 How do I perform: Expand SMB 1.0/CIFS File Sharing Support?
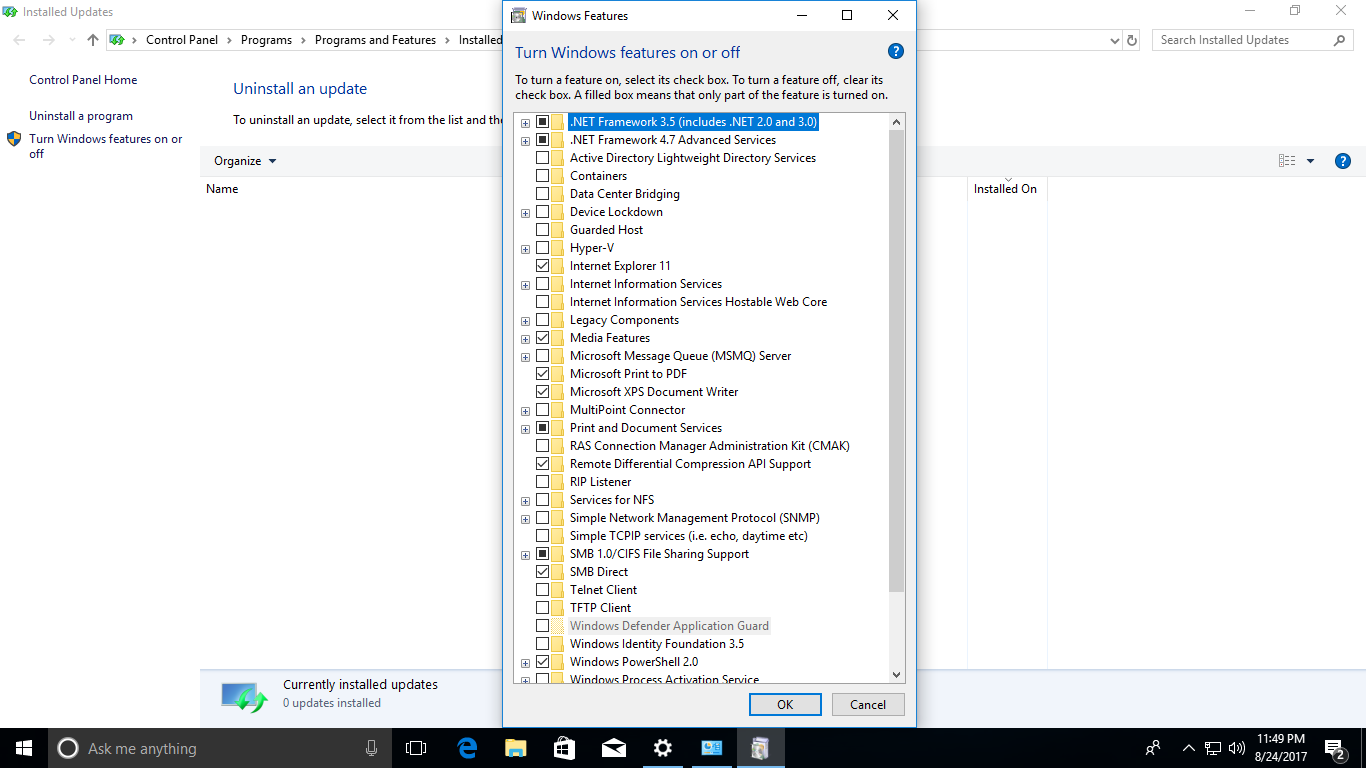[525, 555]
